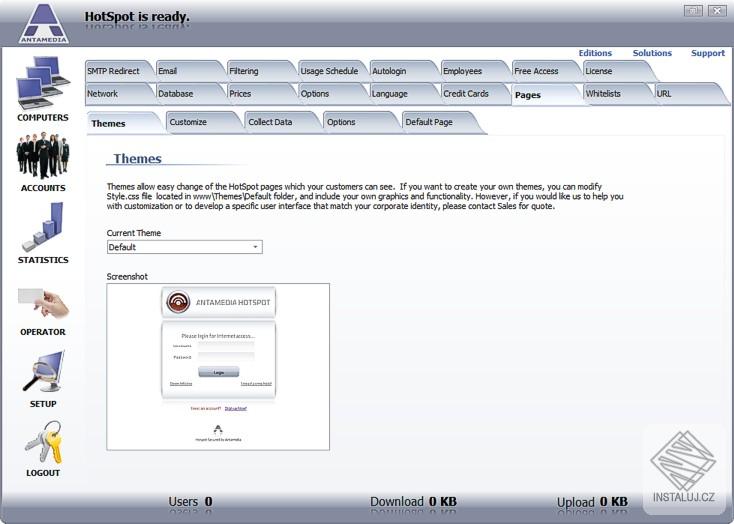
Task: Click the Logout keys icon
Action: coord(43,442)
